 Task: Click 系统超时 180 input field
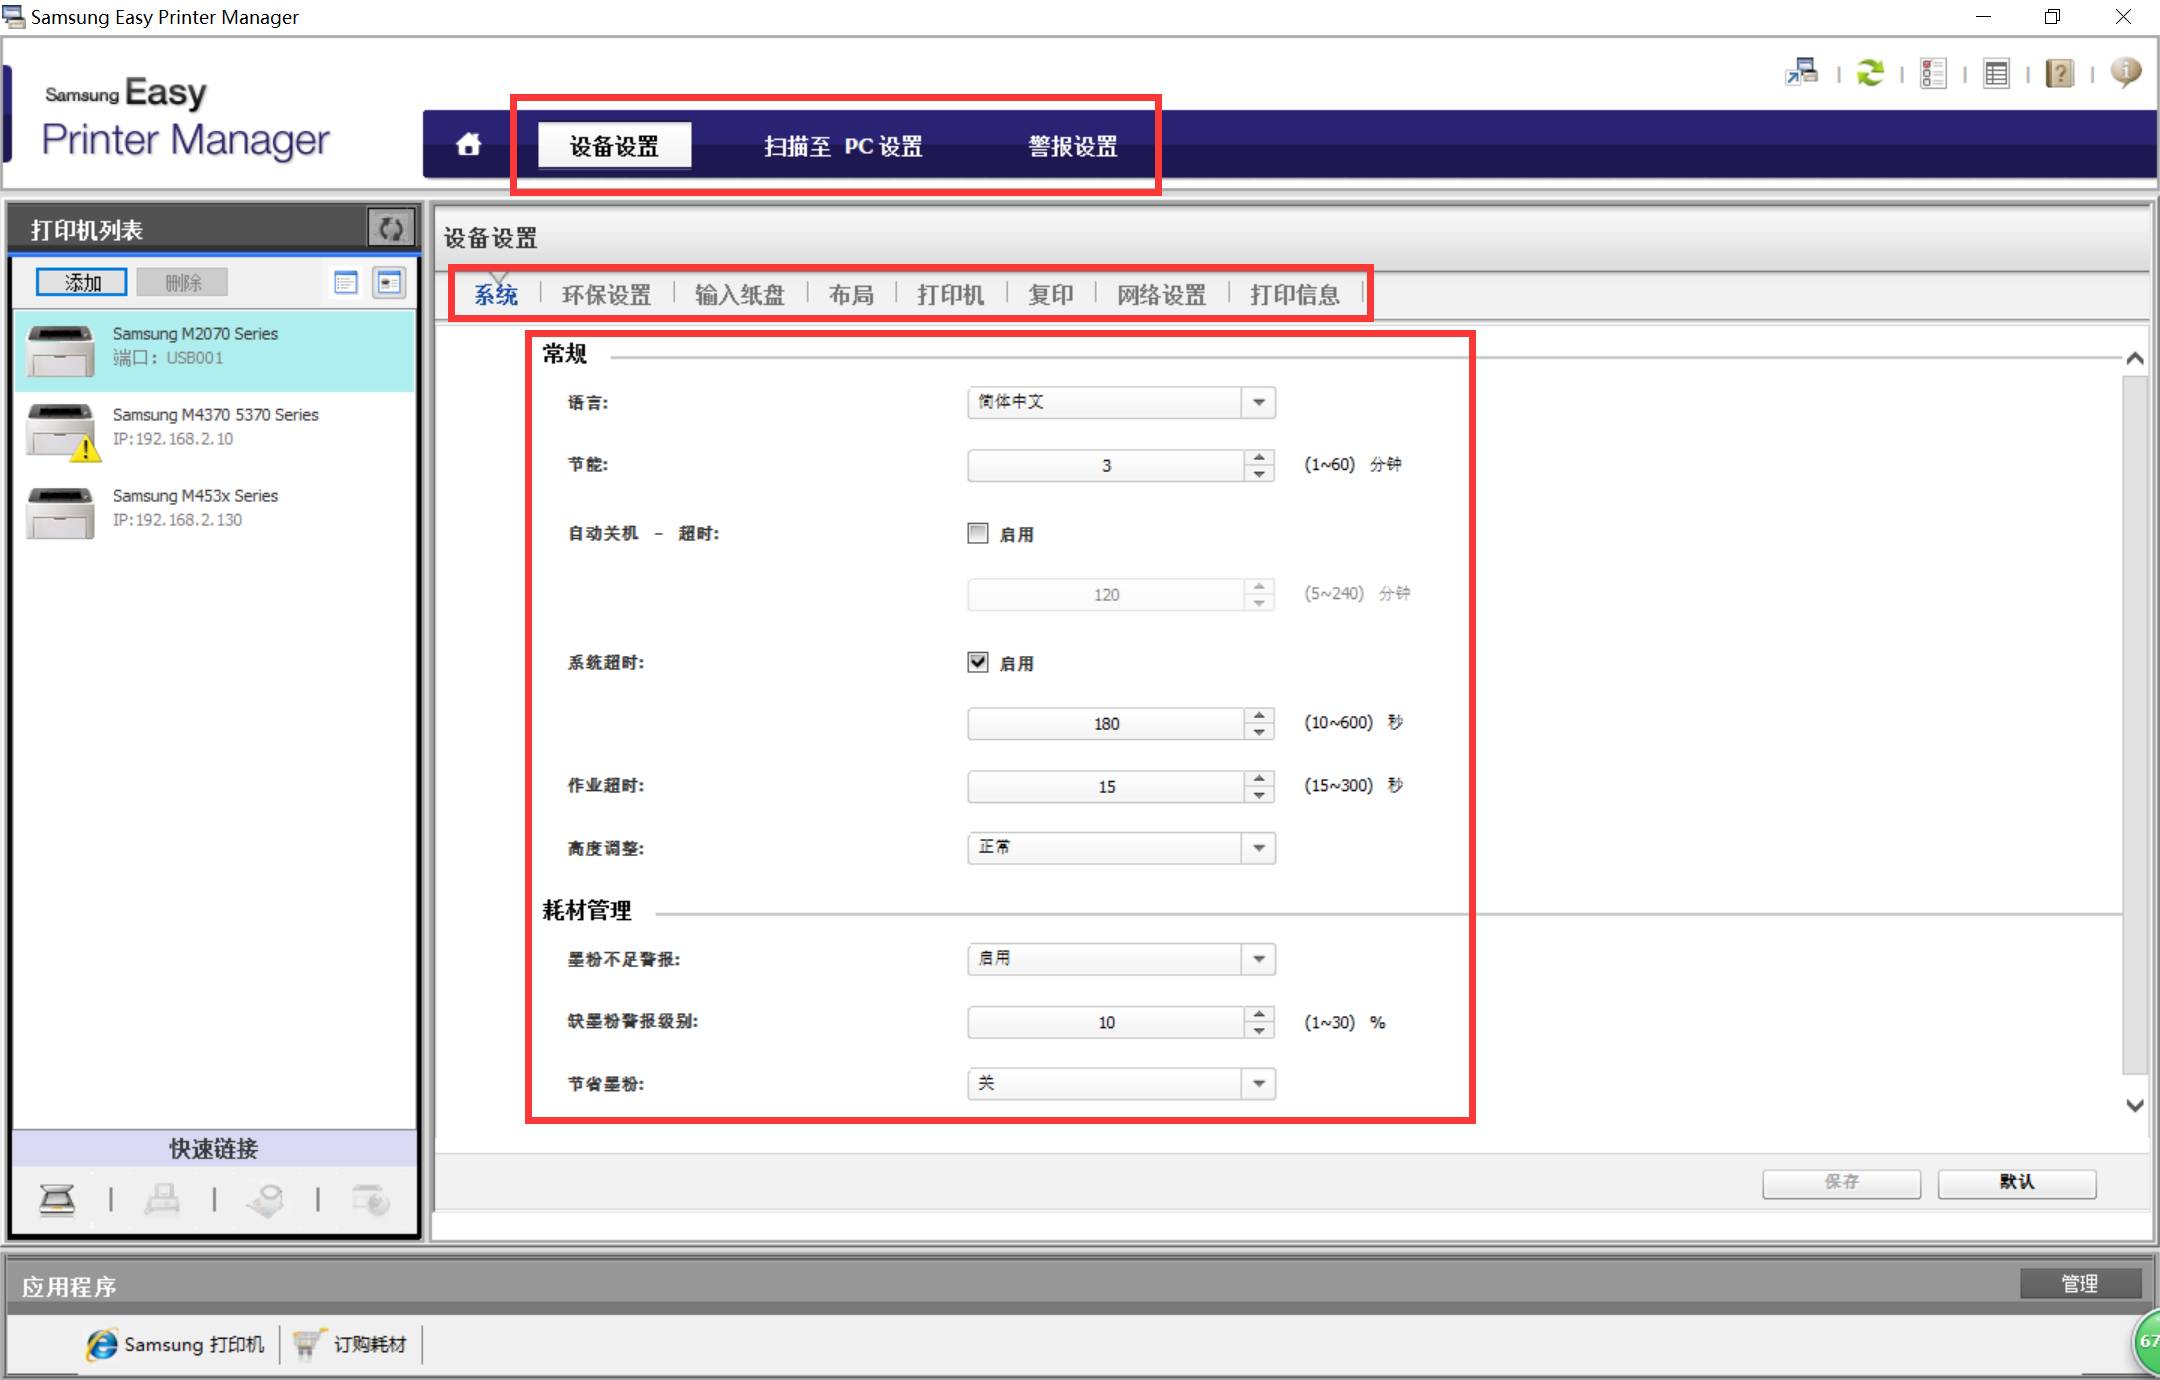1106,723
